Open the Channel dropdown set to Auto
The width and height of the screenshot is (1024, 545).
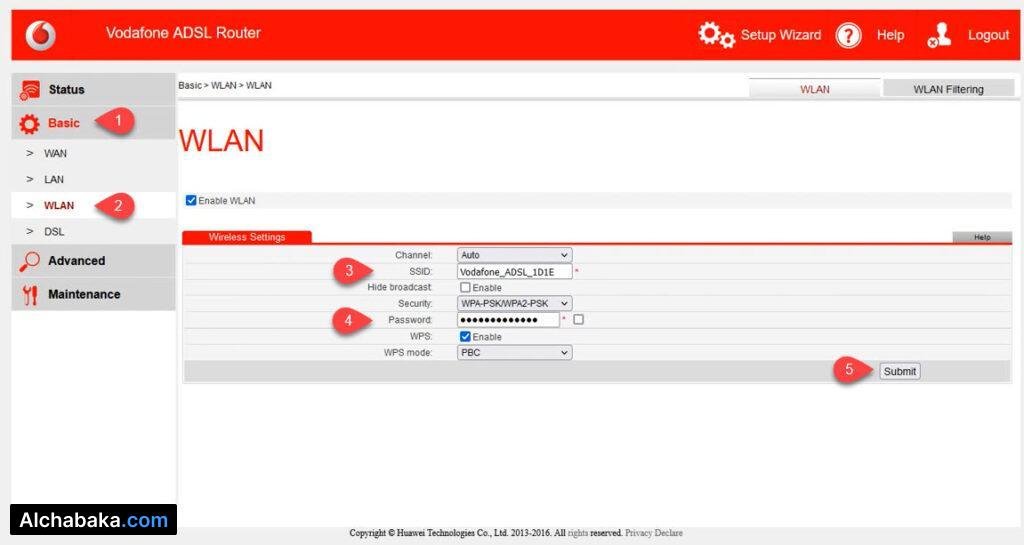pyautogui.click(x=514, y=255)
